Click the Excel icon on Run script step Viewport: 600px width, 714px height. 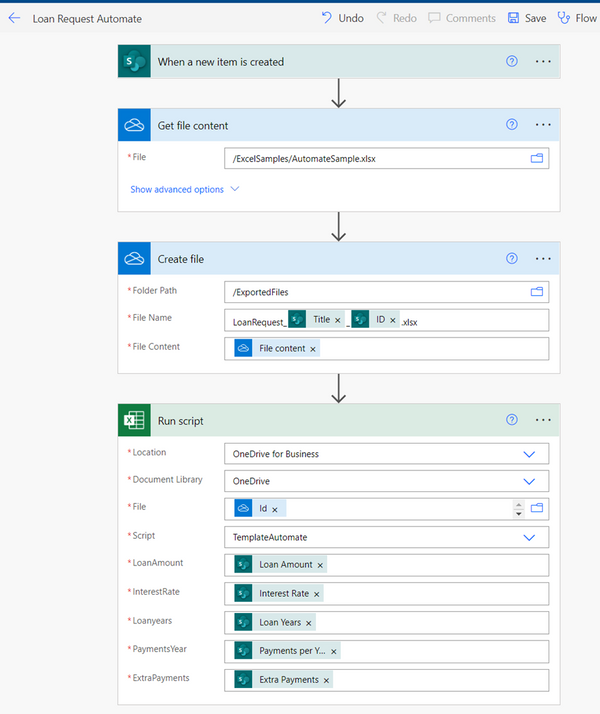point(134,420)
